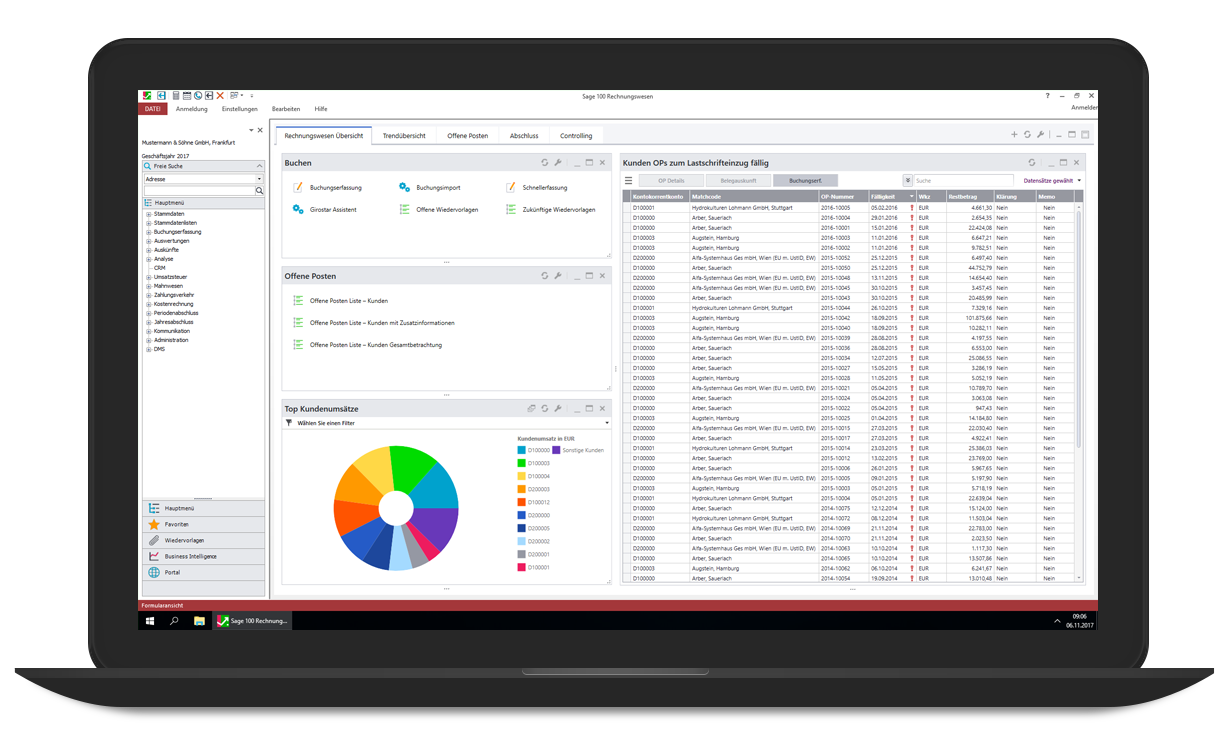Viewport: 1228px width, 740px height.
Task: Expand the Stammdaten tree node
Action: [x=149, y=214]
